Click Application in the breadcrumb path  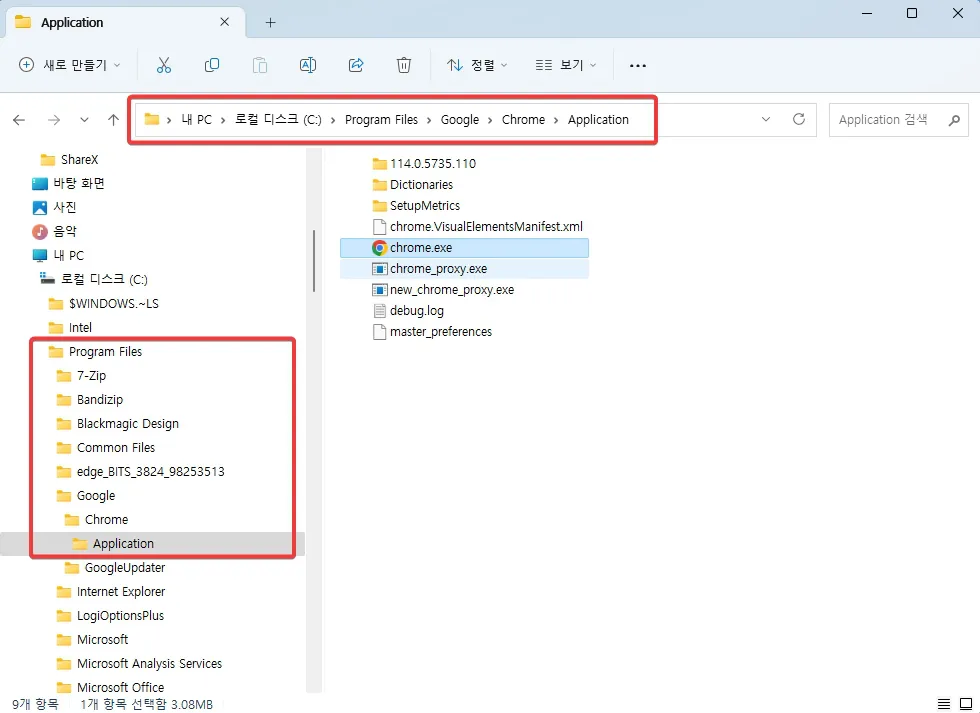(598, 119)
